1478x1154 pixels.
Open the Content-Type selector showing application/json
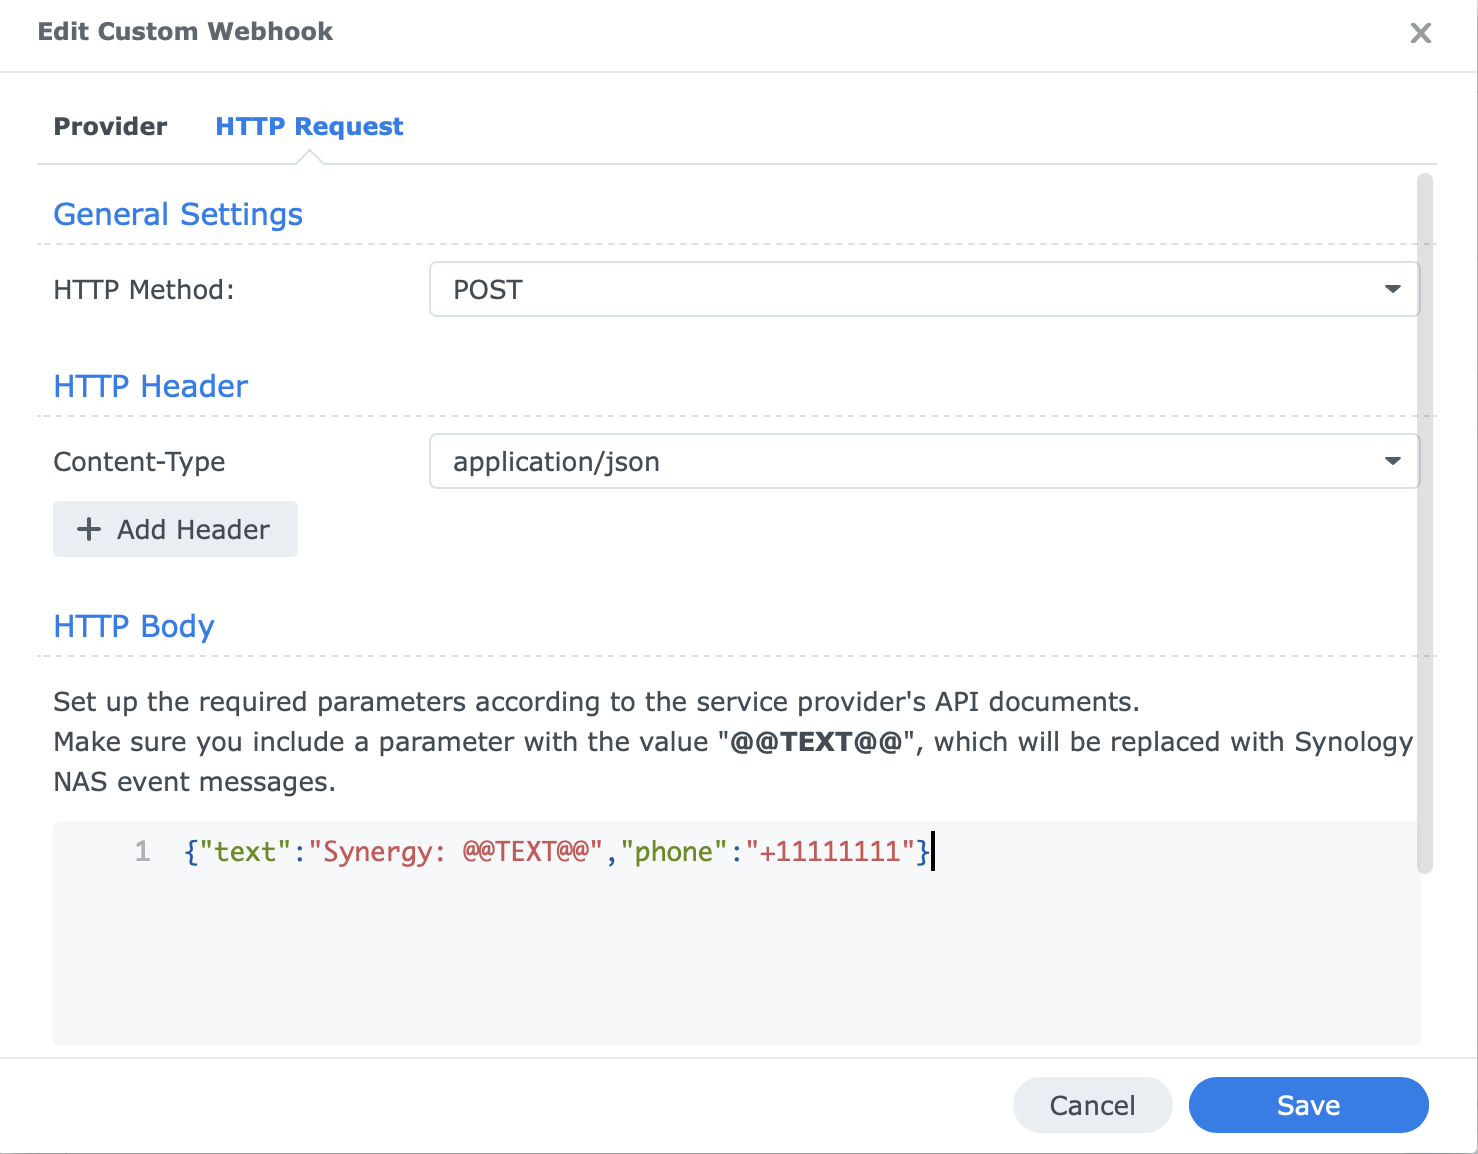920,461
